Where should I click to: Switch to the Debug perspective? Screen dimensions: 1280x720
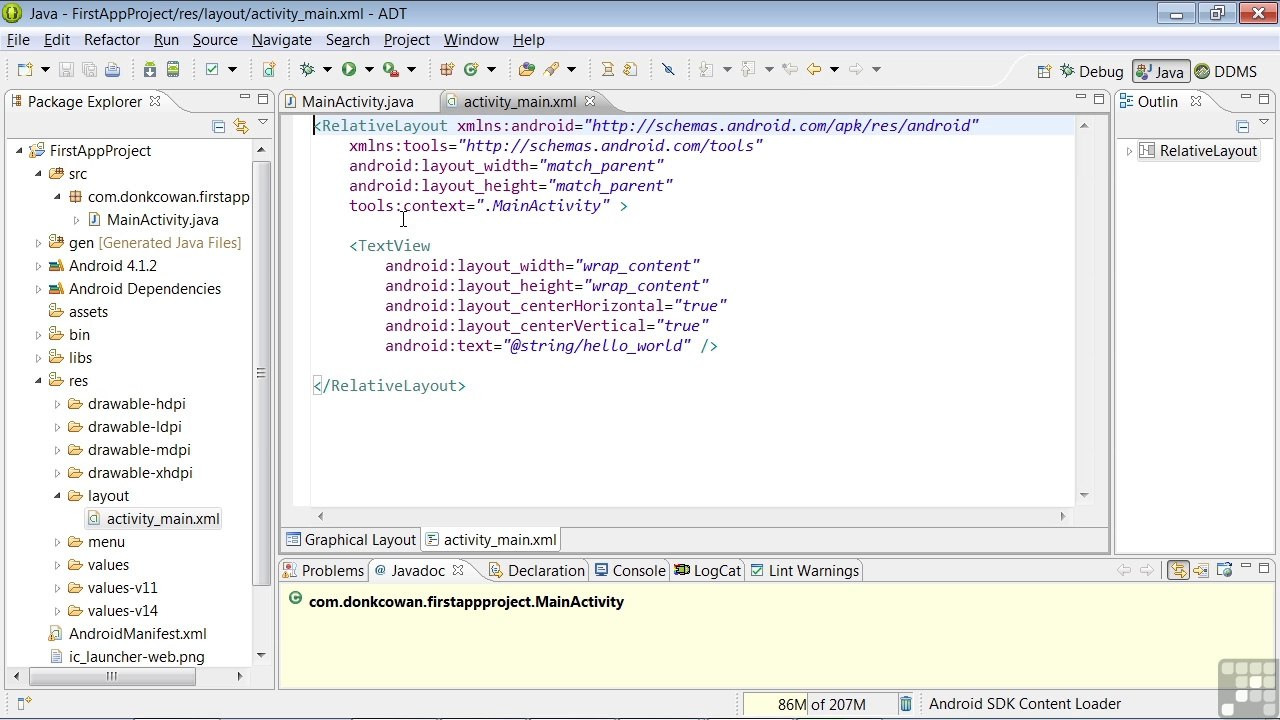point(1091,71)
